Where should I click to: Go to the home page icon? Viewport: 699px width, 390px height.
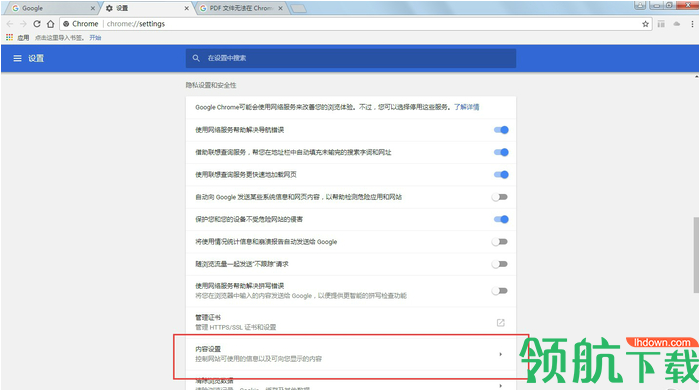pos(50,24)
